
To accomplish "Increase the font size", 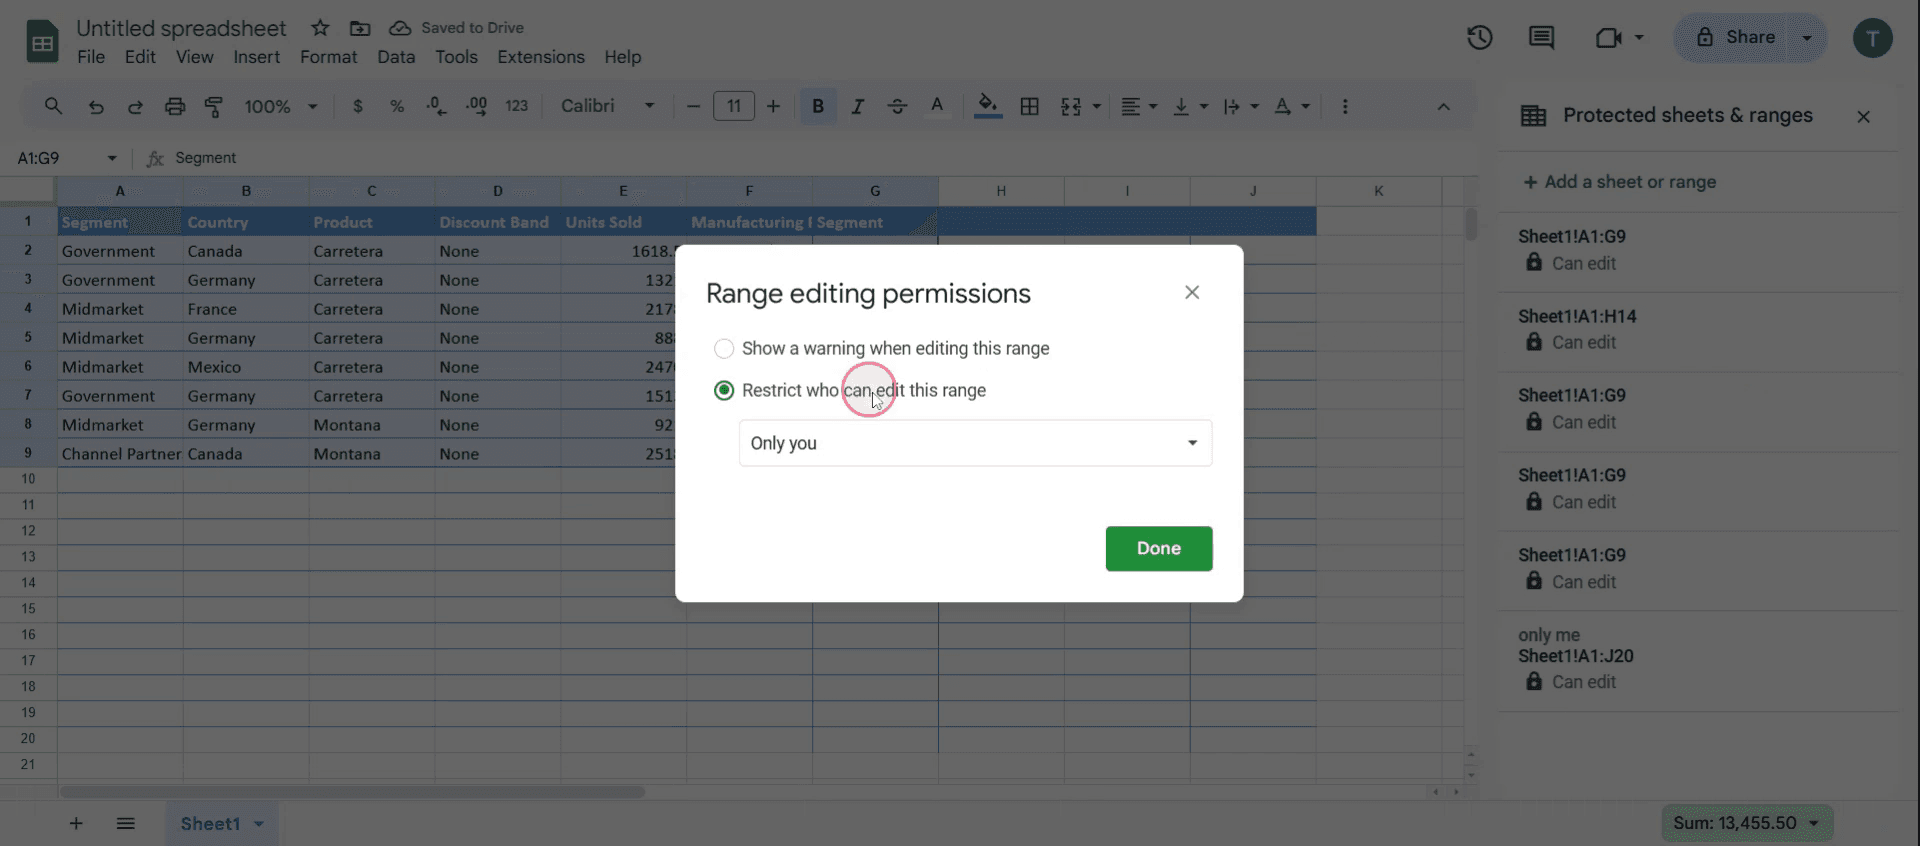I will point(773,106).
